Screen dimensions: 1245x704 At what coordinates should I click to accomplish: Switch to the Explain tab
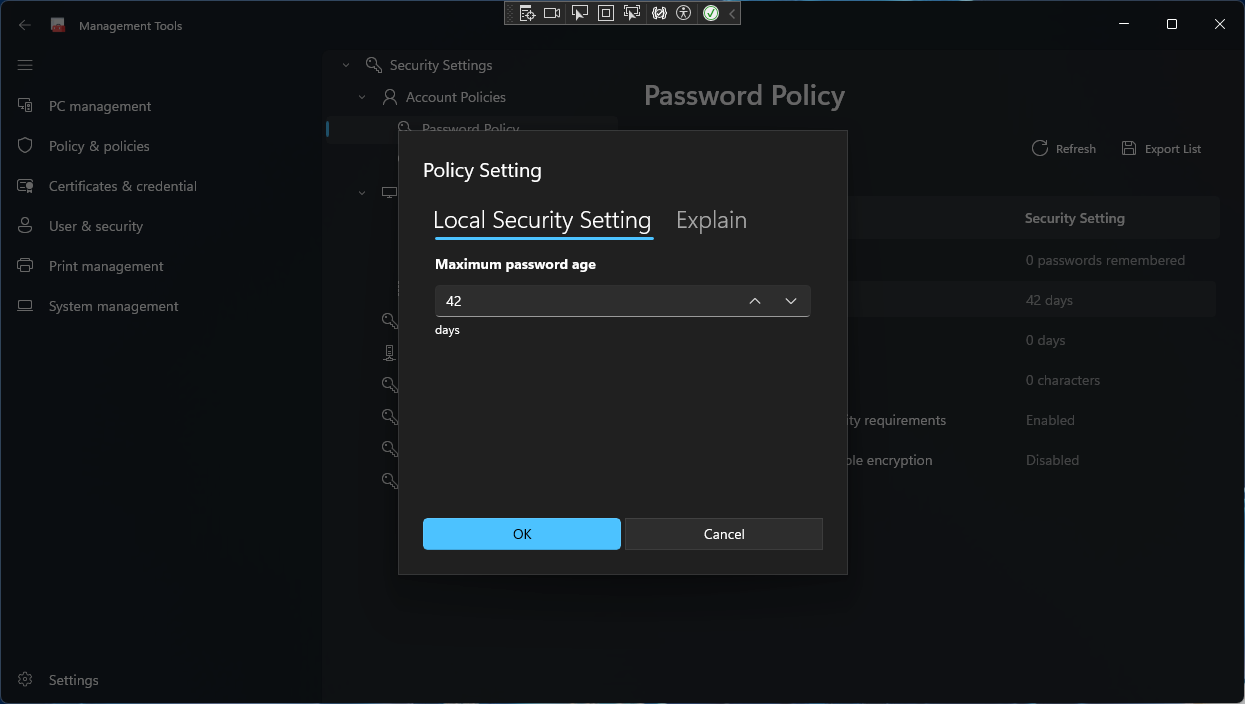[x=711, y=220]
